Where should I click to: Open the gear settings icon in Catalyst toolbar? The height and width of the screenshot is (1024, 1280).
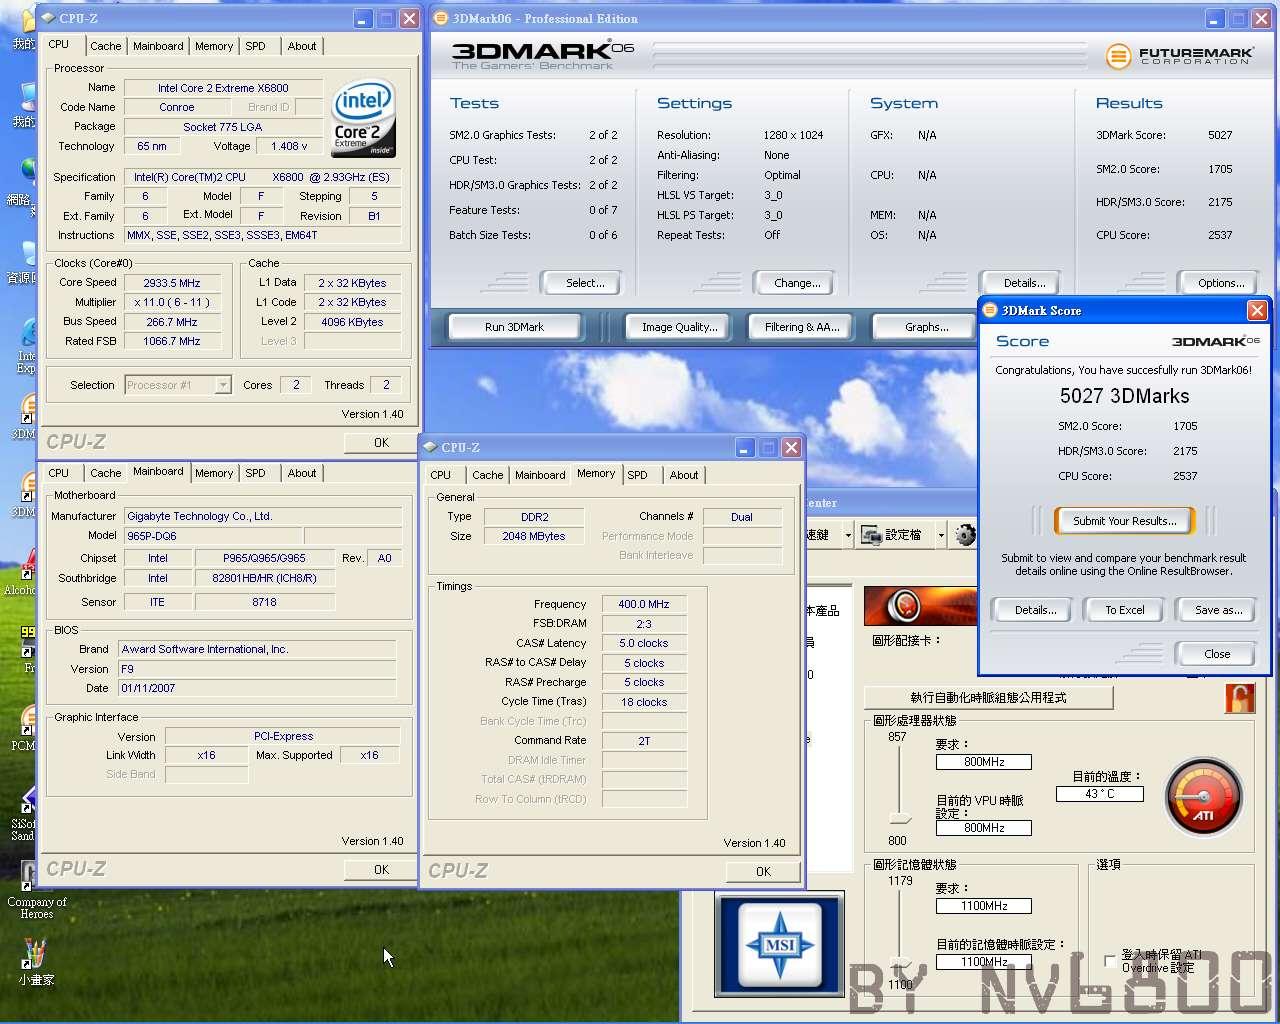click(x=965, y=535)
